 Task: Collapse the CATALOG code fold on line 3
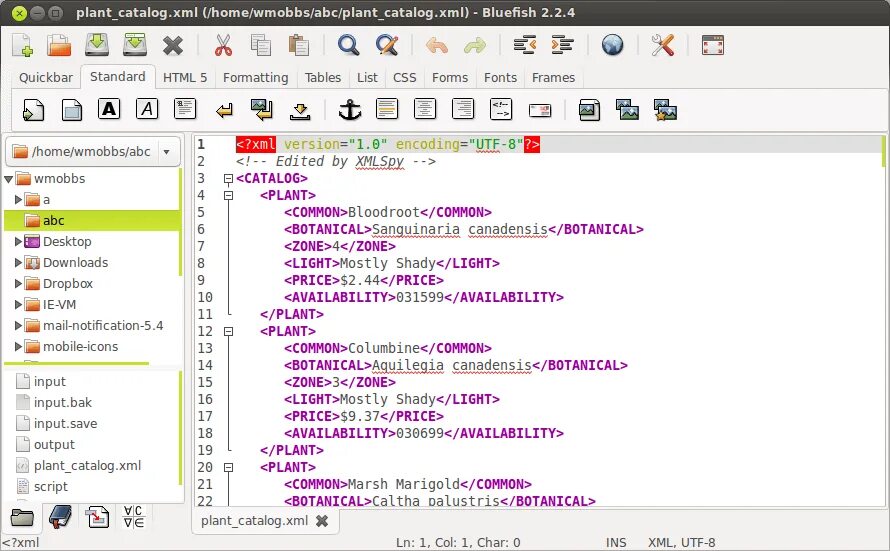pos(228,179)
